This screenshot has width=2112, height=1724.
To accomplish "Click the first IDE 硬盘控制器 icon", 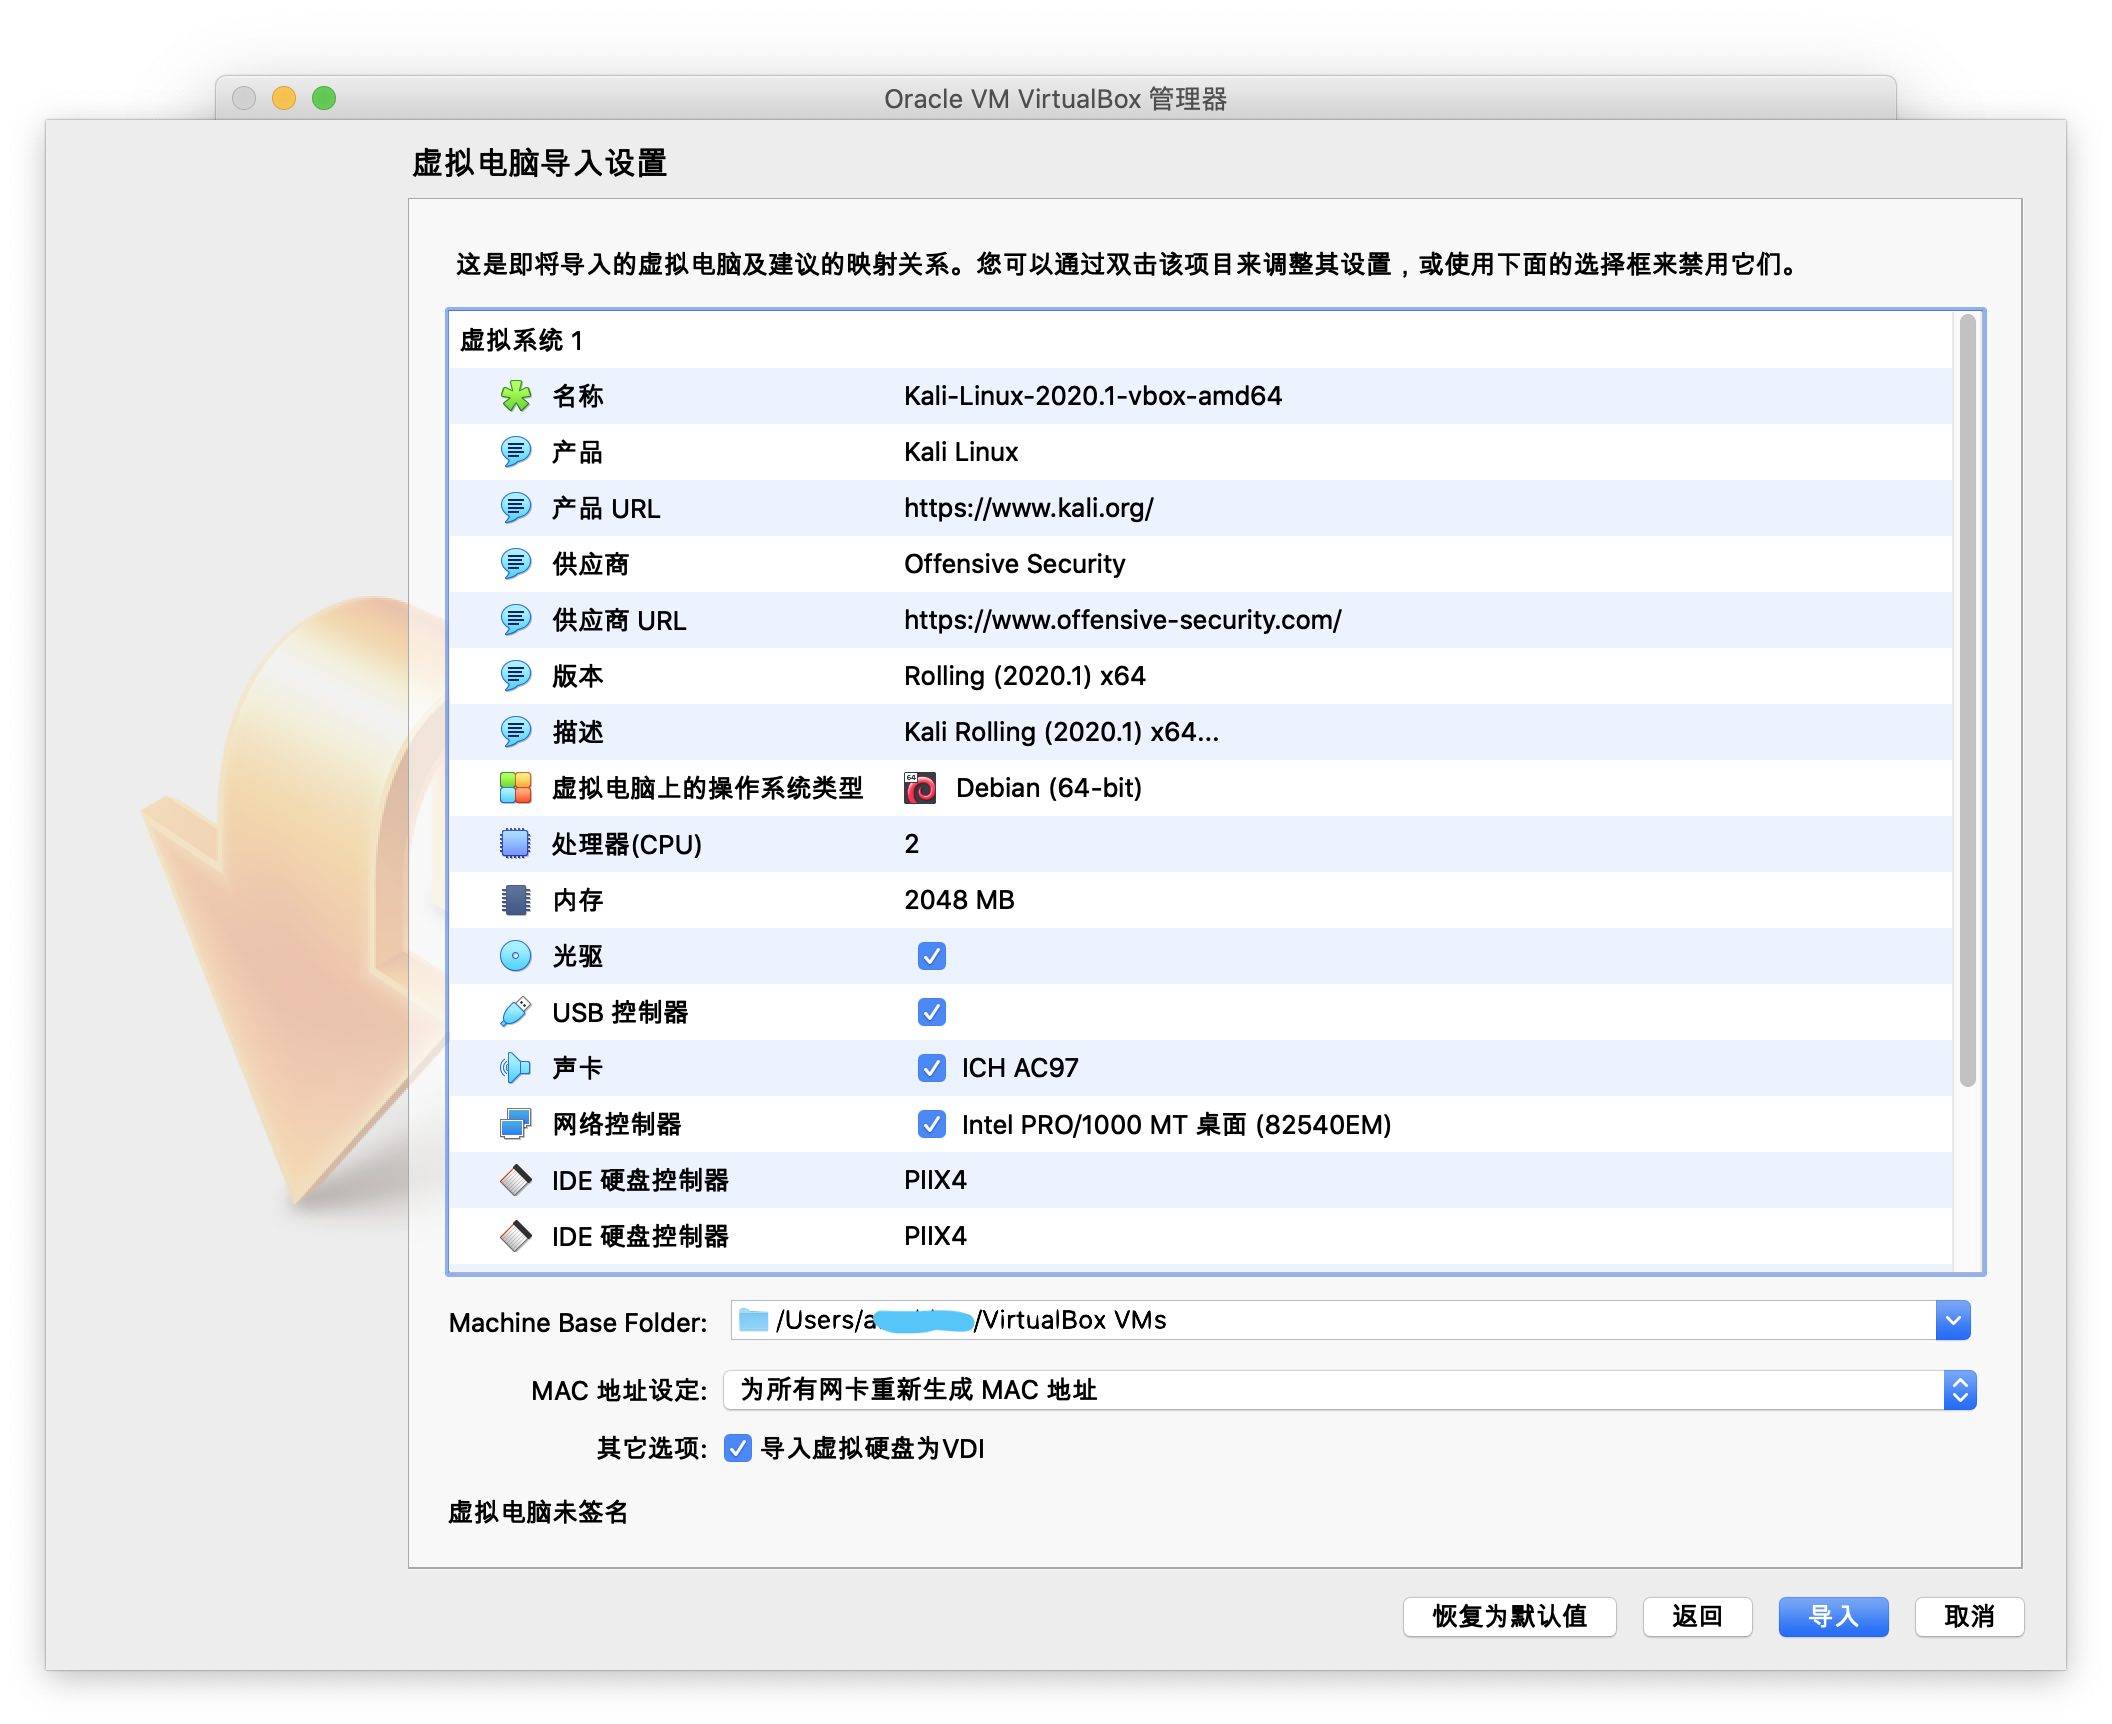I will (515, 1180).
